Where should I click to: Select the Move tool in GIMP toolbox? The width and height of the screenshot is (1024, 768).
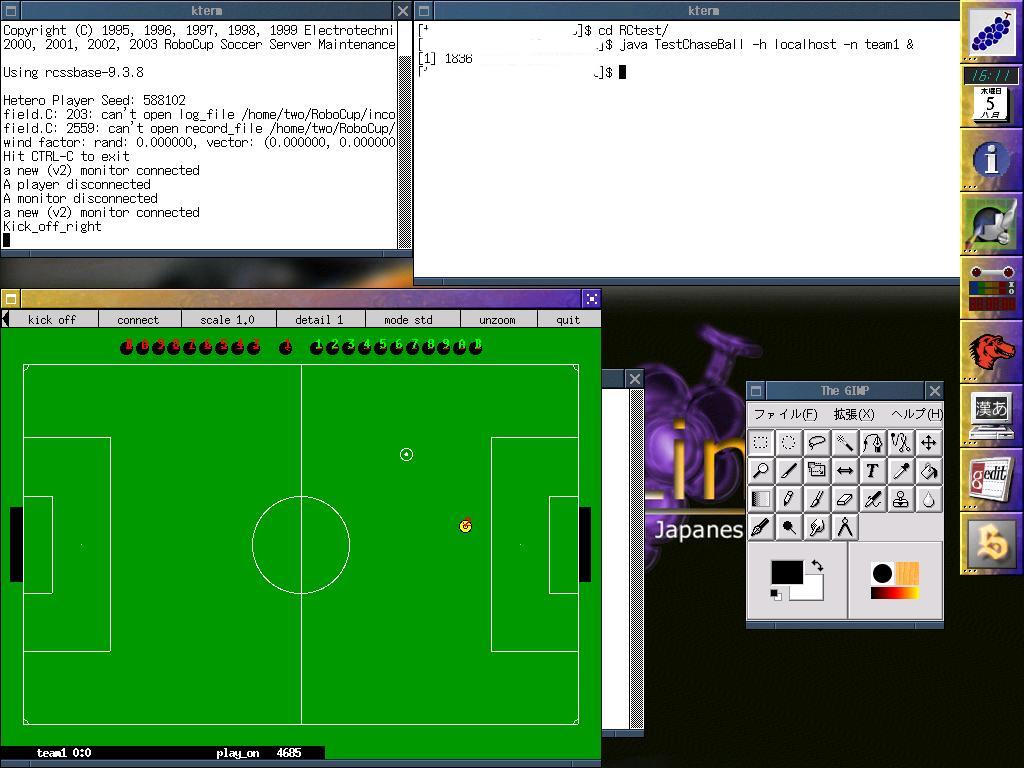coord(929,443)
